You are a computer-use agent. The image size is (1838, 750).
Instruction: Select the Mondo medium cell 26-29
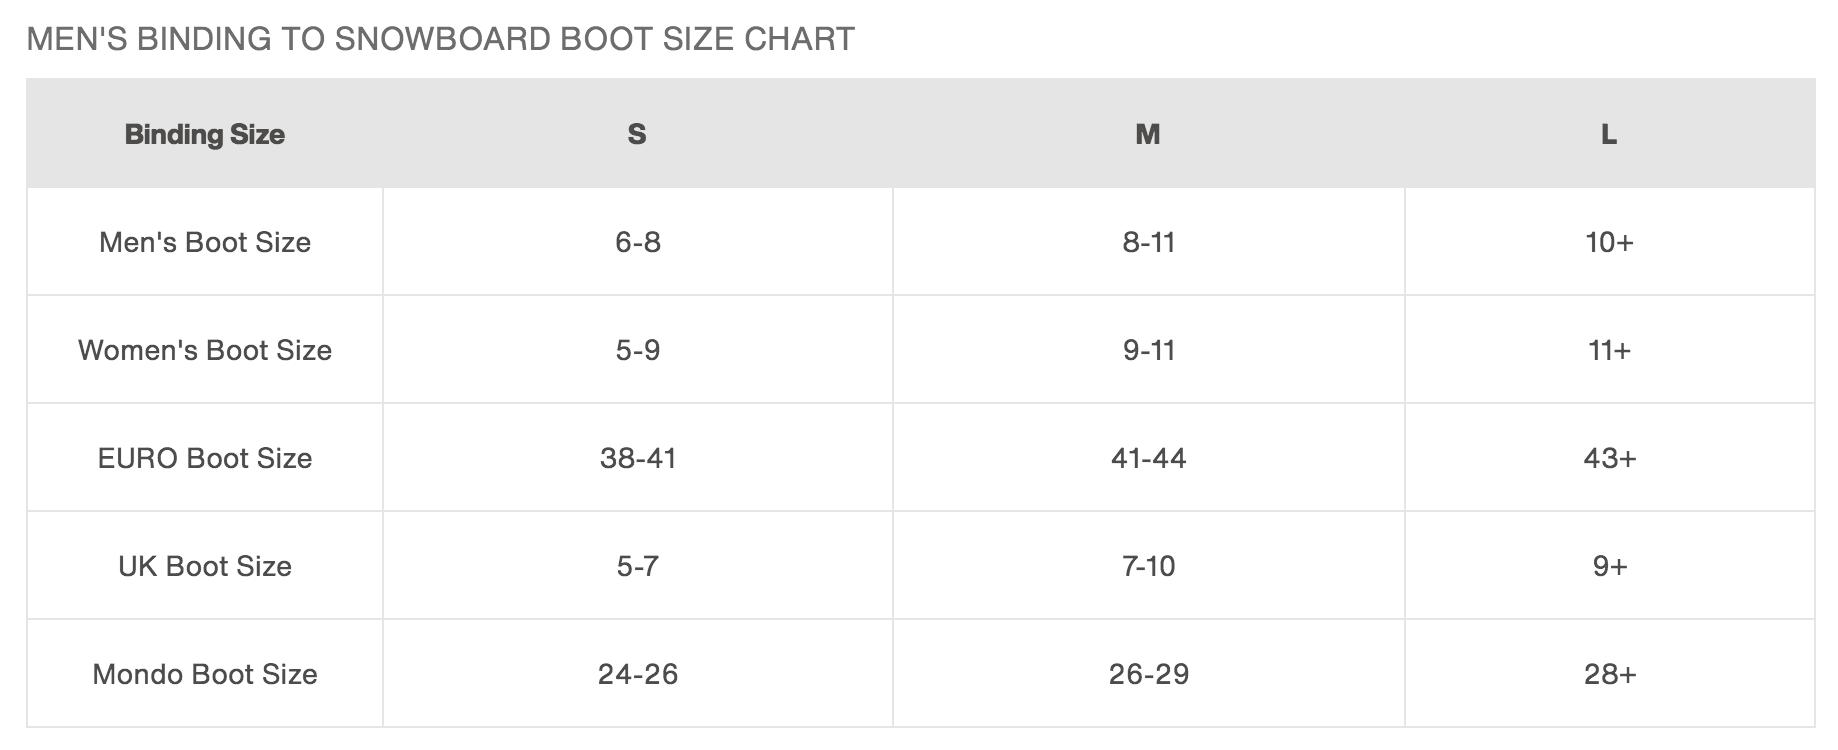pyautogui.click(x=1148, y=674)
